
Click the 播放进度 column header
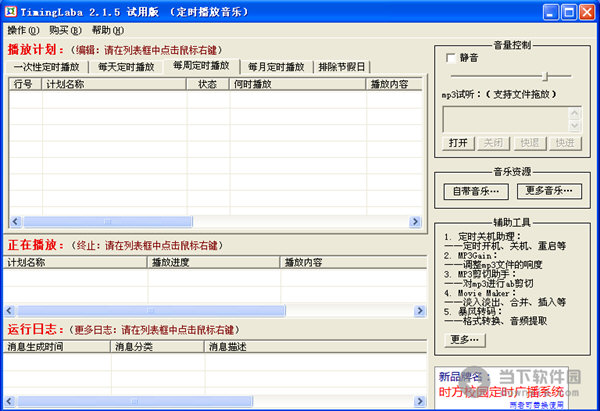[214, 262]
